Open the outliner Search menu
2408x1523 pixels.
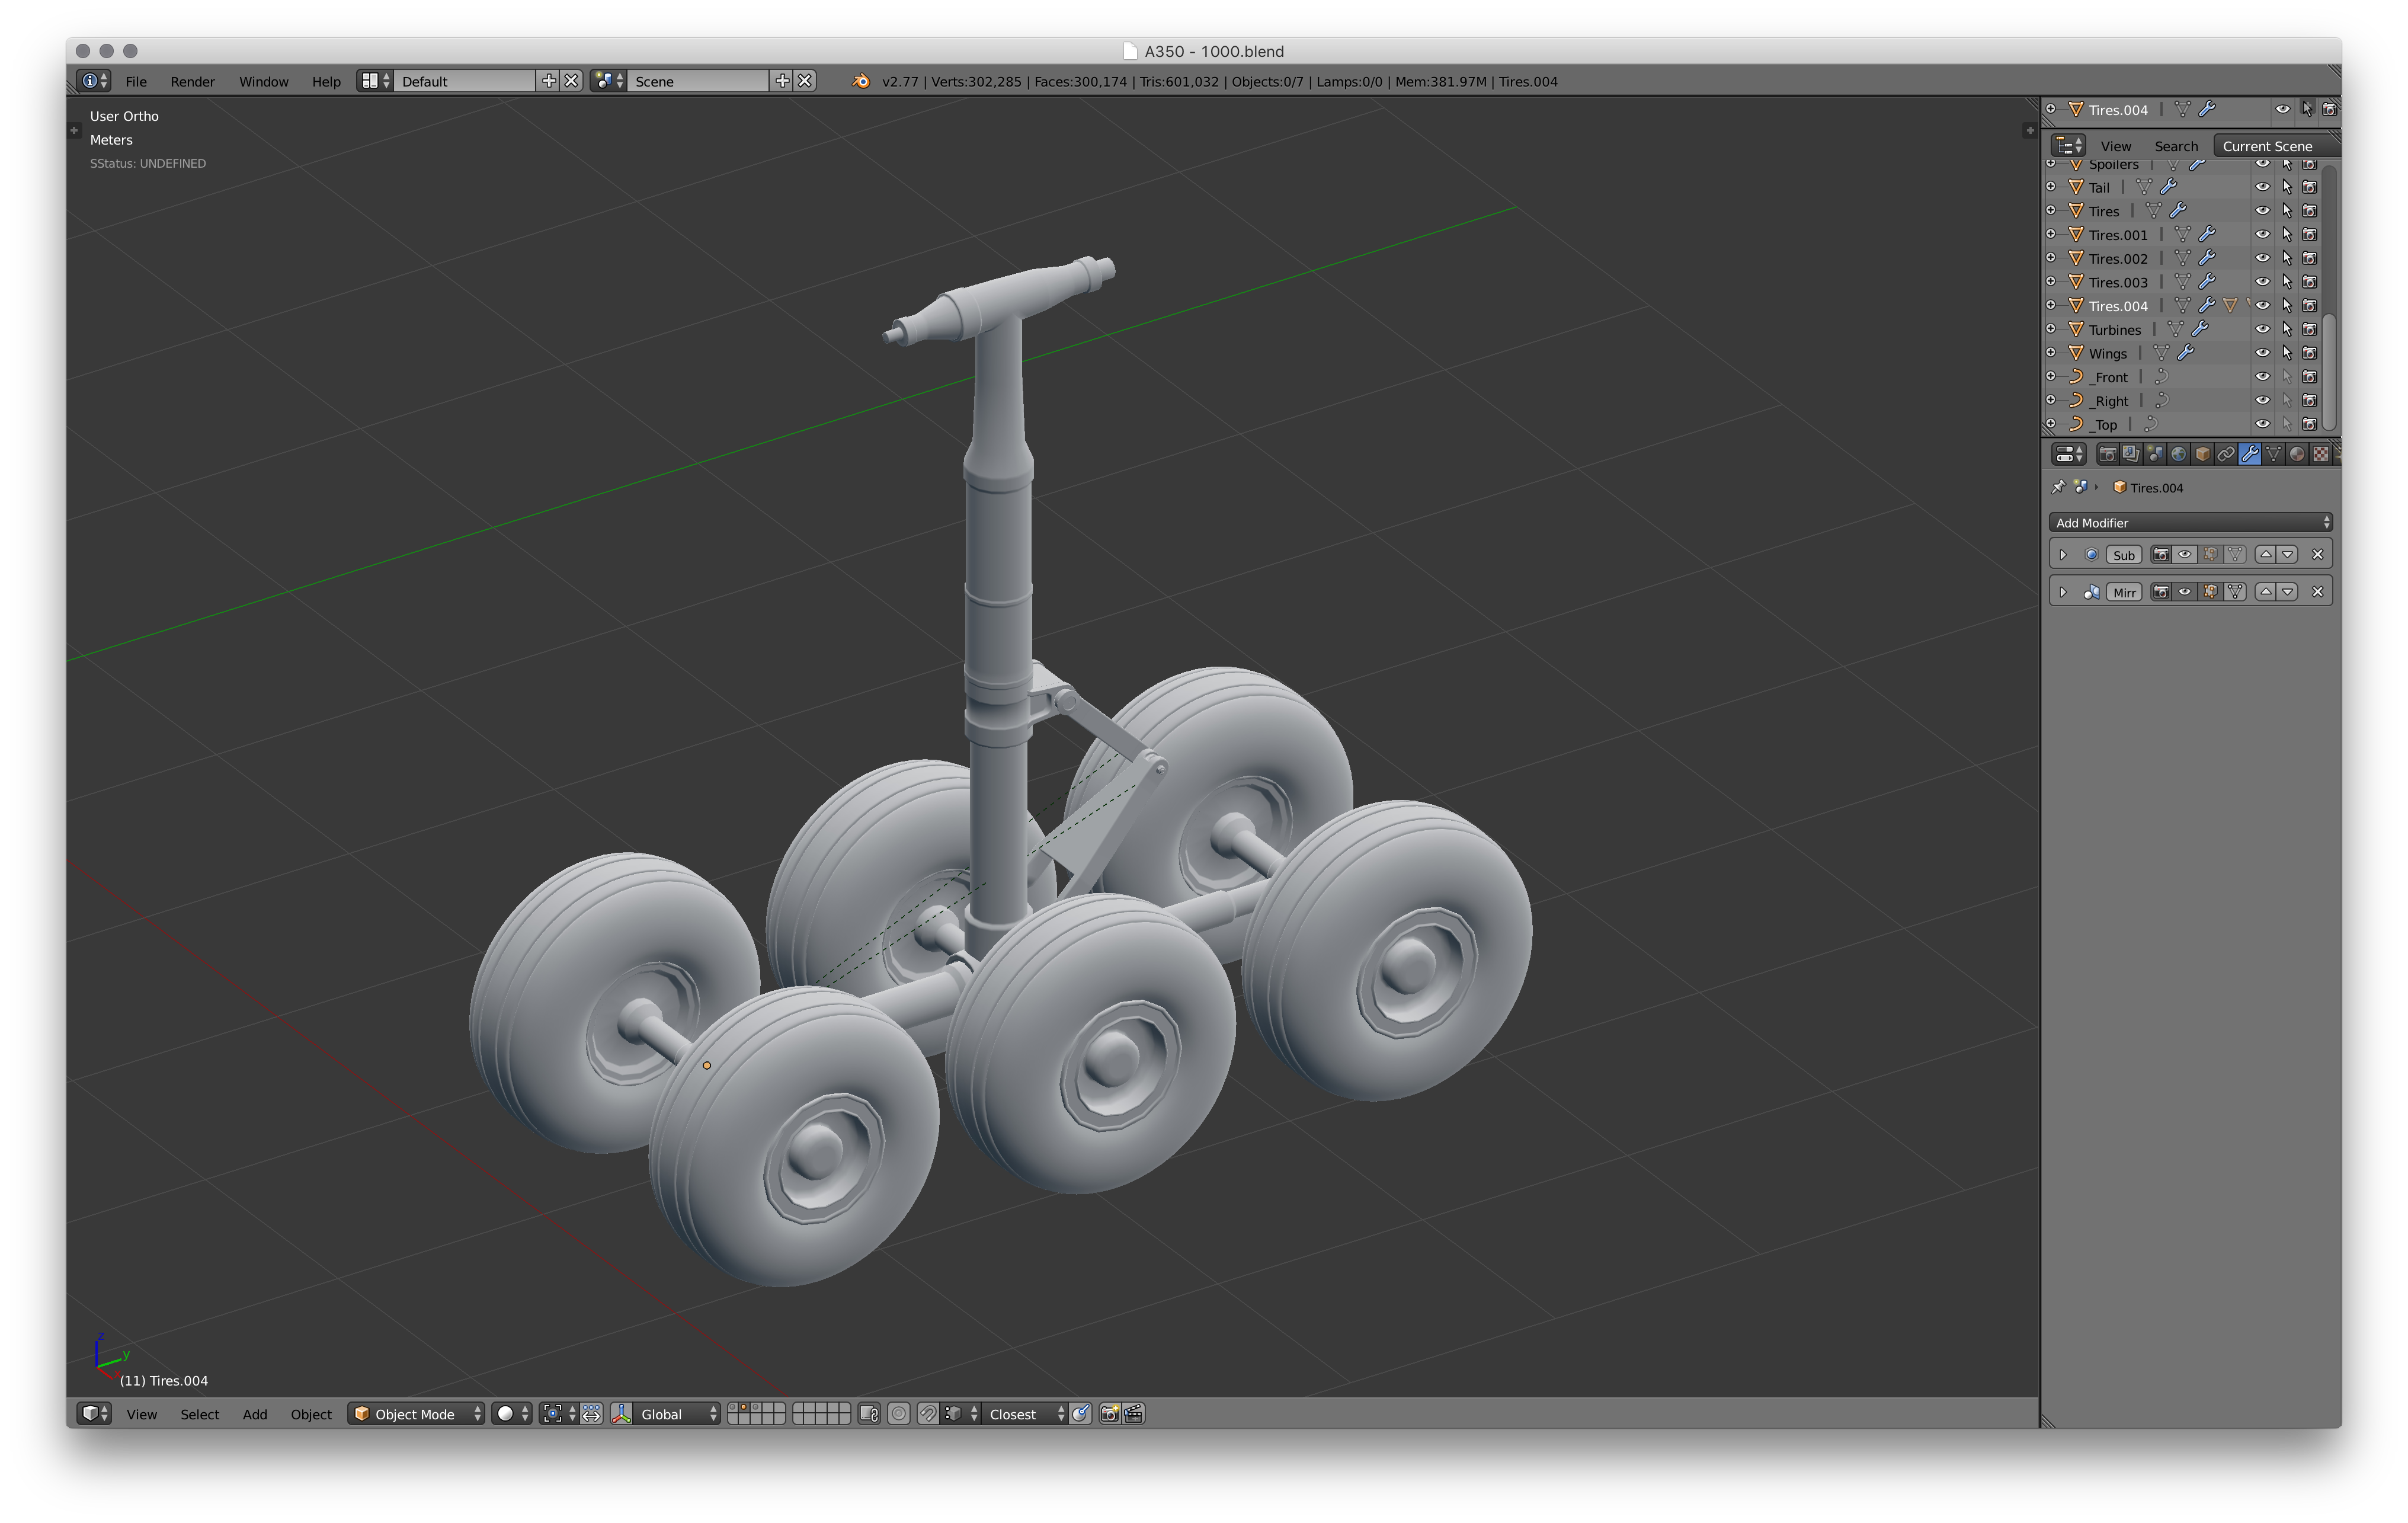click(2176, 146)
